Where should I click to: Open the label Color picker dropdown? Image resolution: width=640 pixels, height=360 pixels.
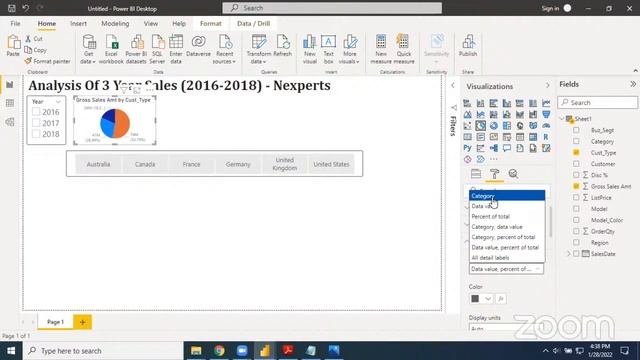tap(488, 299)
